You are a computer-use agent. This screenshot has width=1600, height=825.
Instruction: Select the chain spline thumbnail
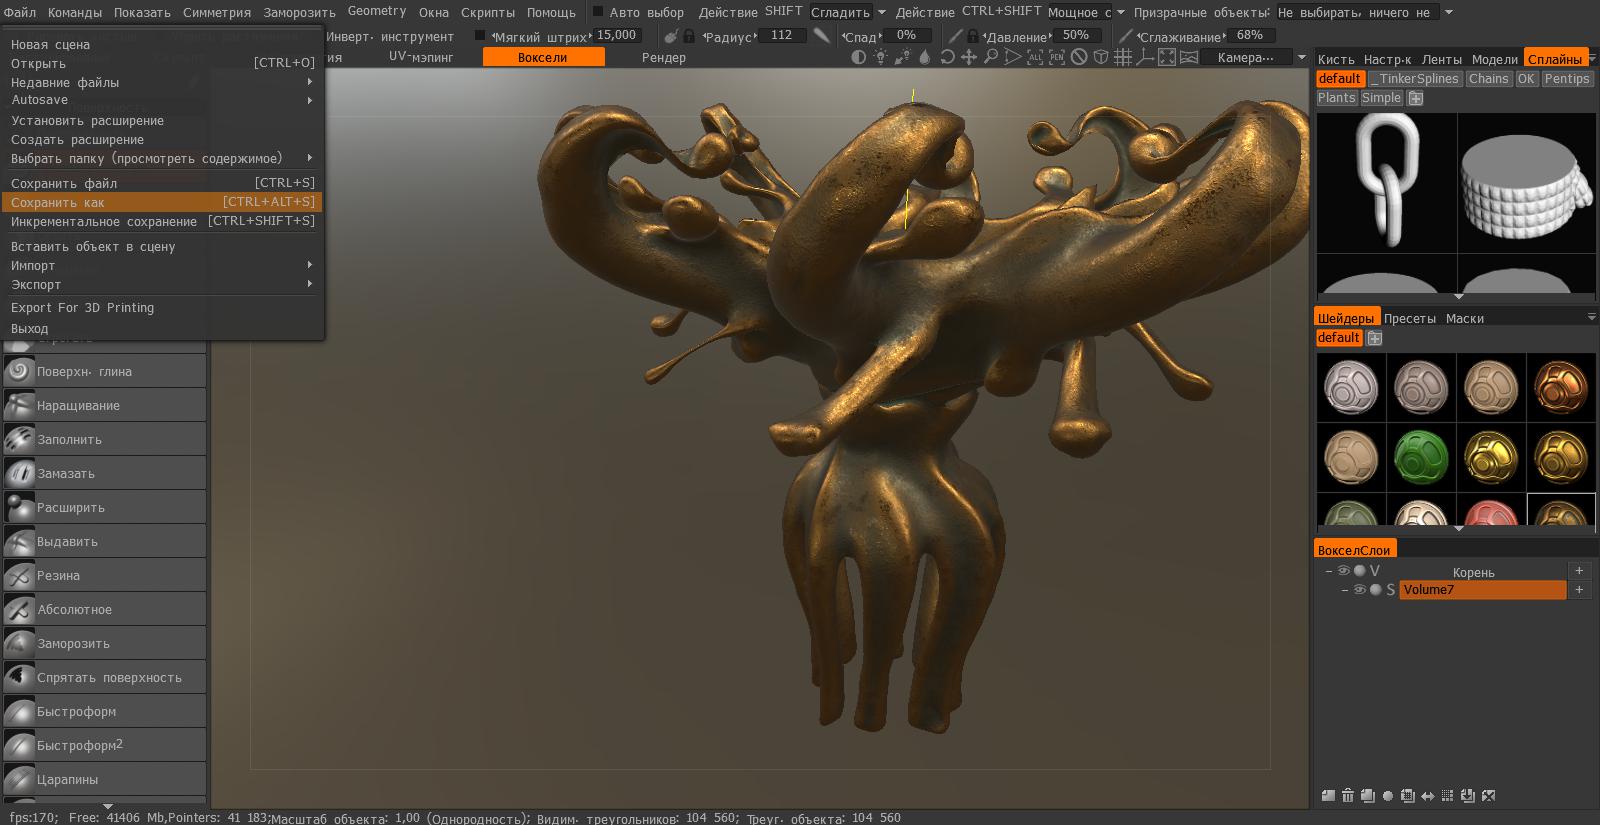coord(1386,182)
